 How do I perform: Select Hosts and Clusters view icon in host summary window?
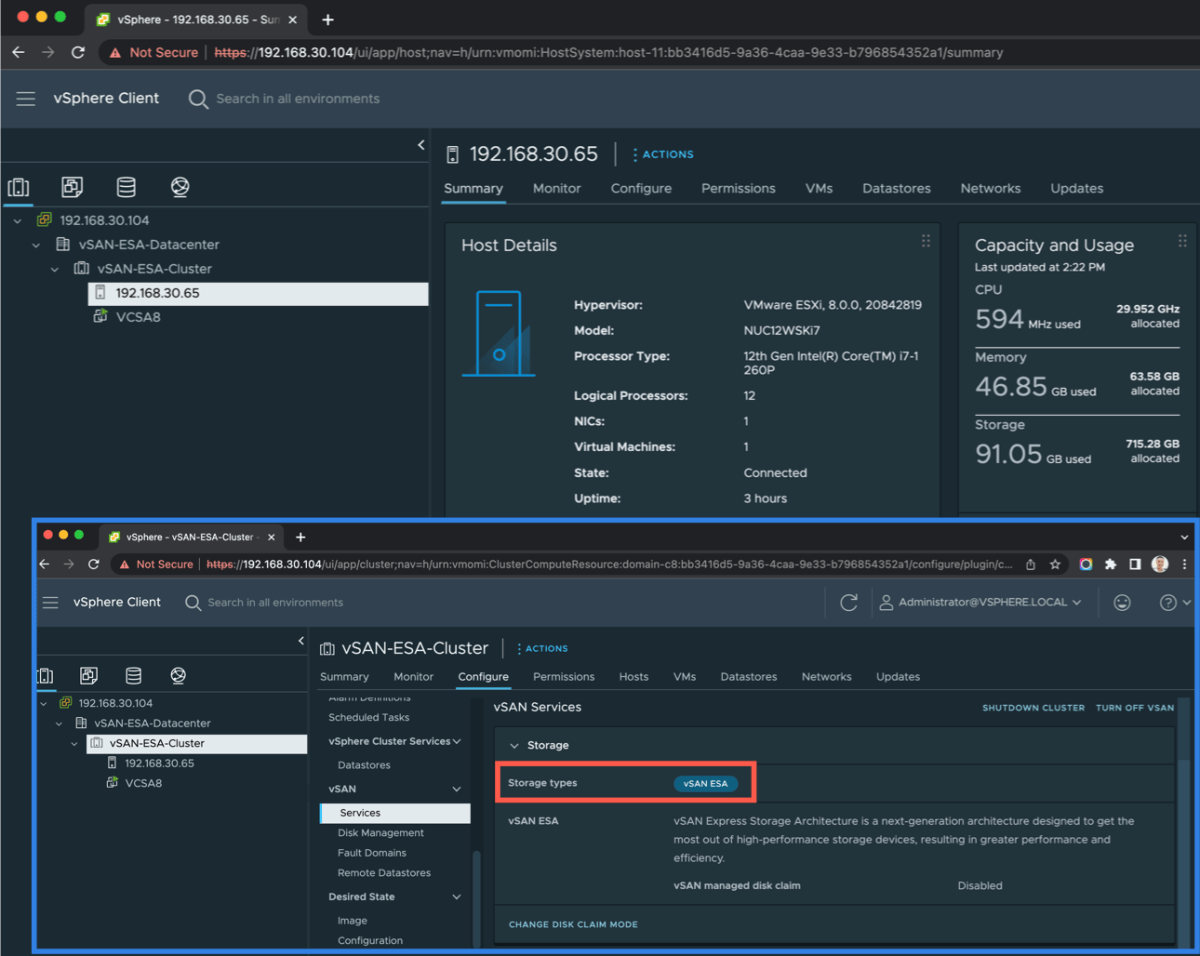pyautogui.click(x=18, y=187)
